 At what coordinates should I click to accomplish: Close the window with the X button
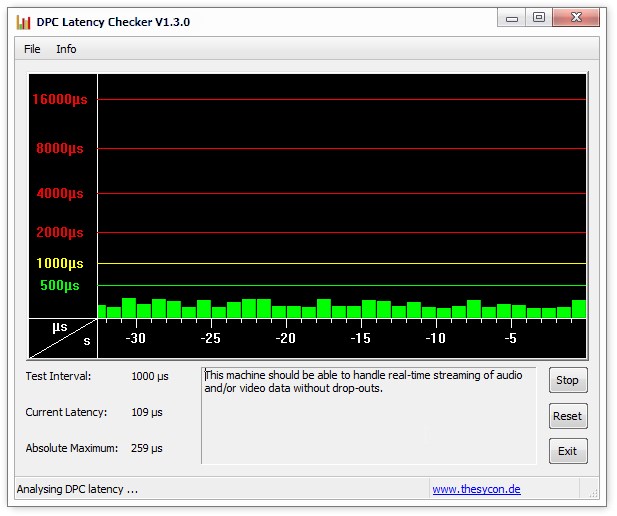[575, 18]
